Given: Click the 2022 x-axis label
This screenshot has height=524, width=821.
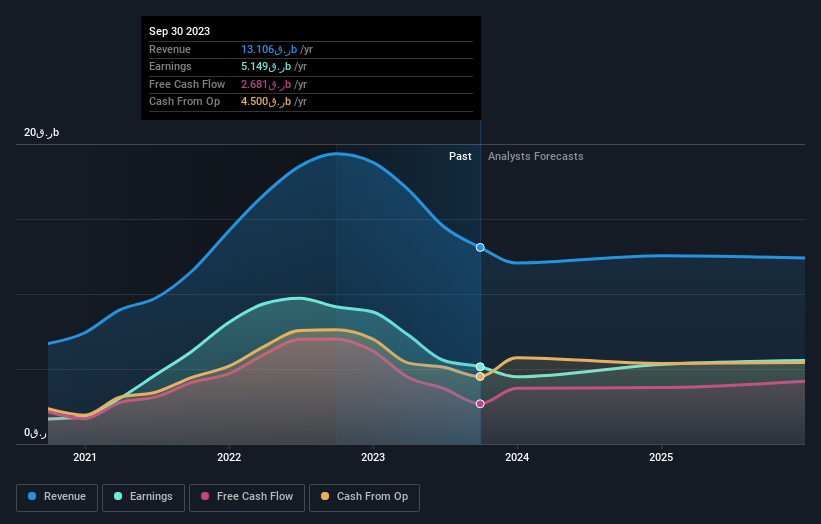Looking at the screenshot, I should 229,458.
